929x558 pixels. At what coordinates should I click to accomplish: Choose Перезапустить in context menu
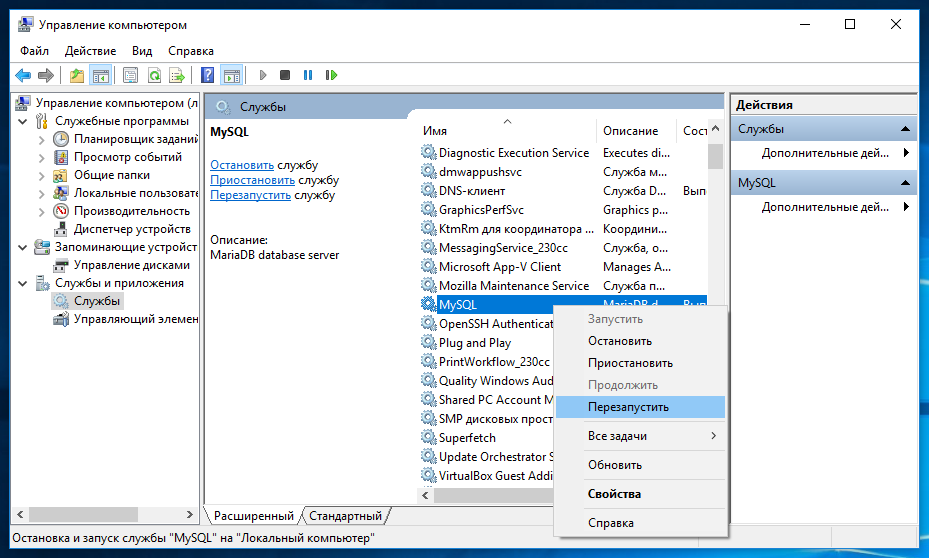640,407
